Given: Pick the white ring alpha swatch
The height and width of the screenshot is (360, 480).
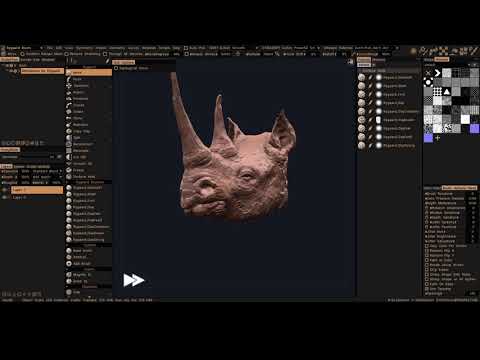Looking at the screenshot, I should coord(428,82).
